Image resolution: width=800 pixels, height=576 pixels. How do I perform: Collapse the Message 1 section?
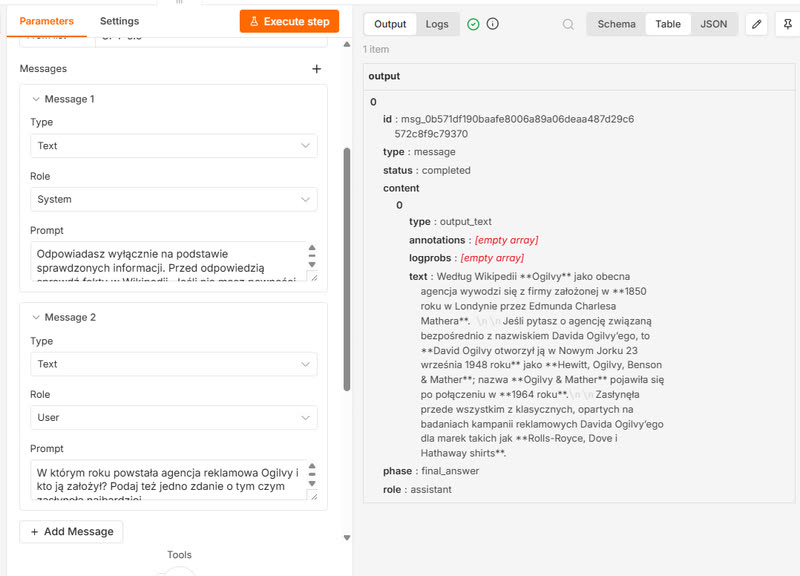[36, 99]
